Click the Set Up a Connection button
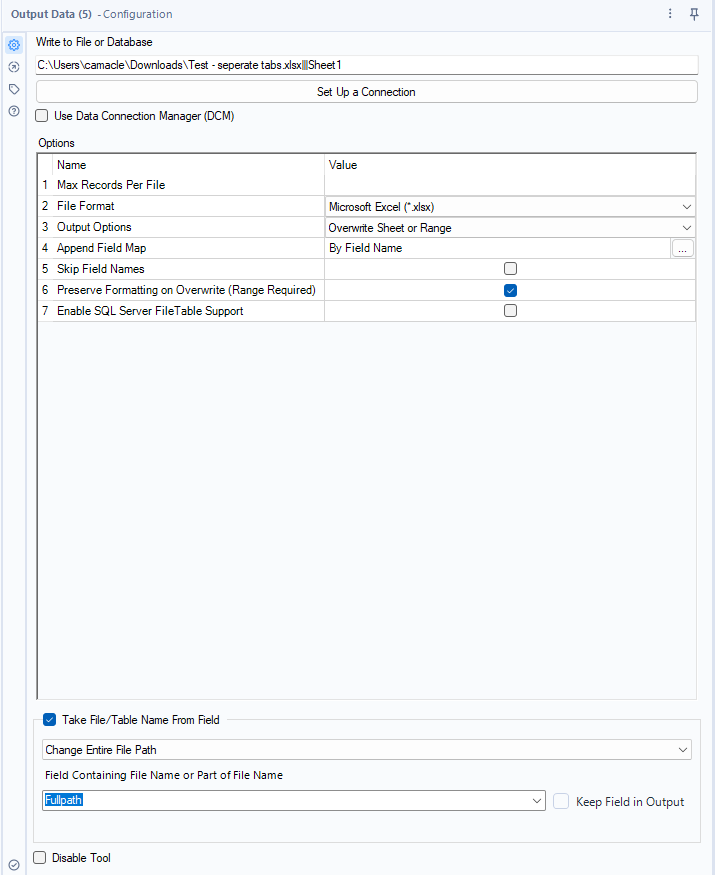This screenshot has height=875, width=715. (366, 91)
